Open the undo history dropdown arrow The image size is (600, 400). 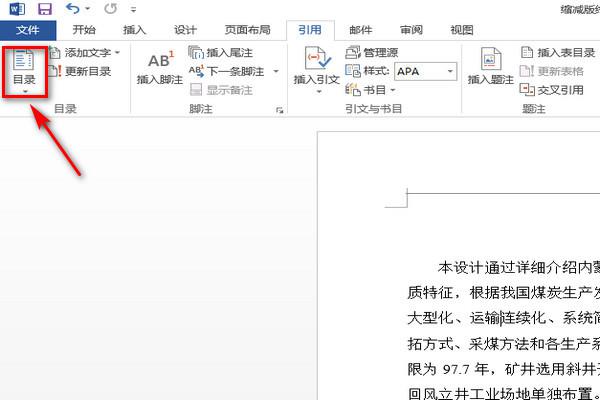point(88,9)
